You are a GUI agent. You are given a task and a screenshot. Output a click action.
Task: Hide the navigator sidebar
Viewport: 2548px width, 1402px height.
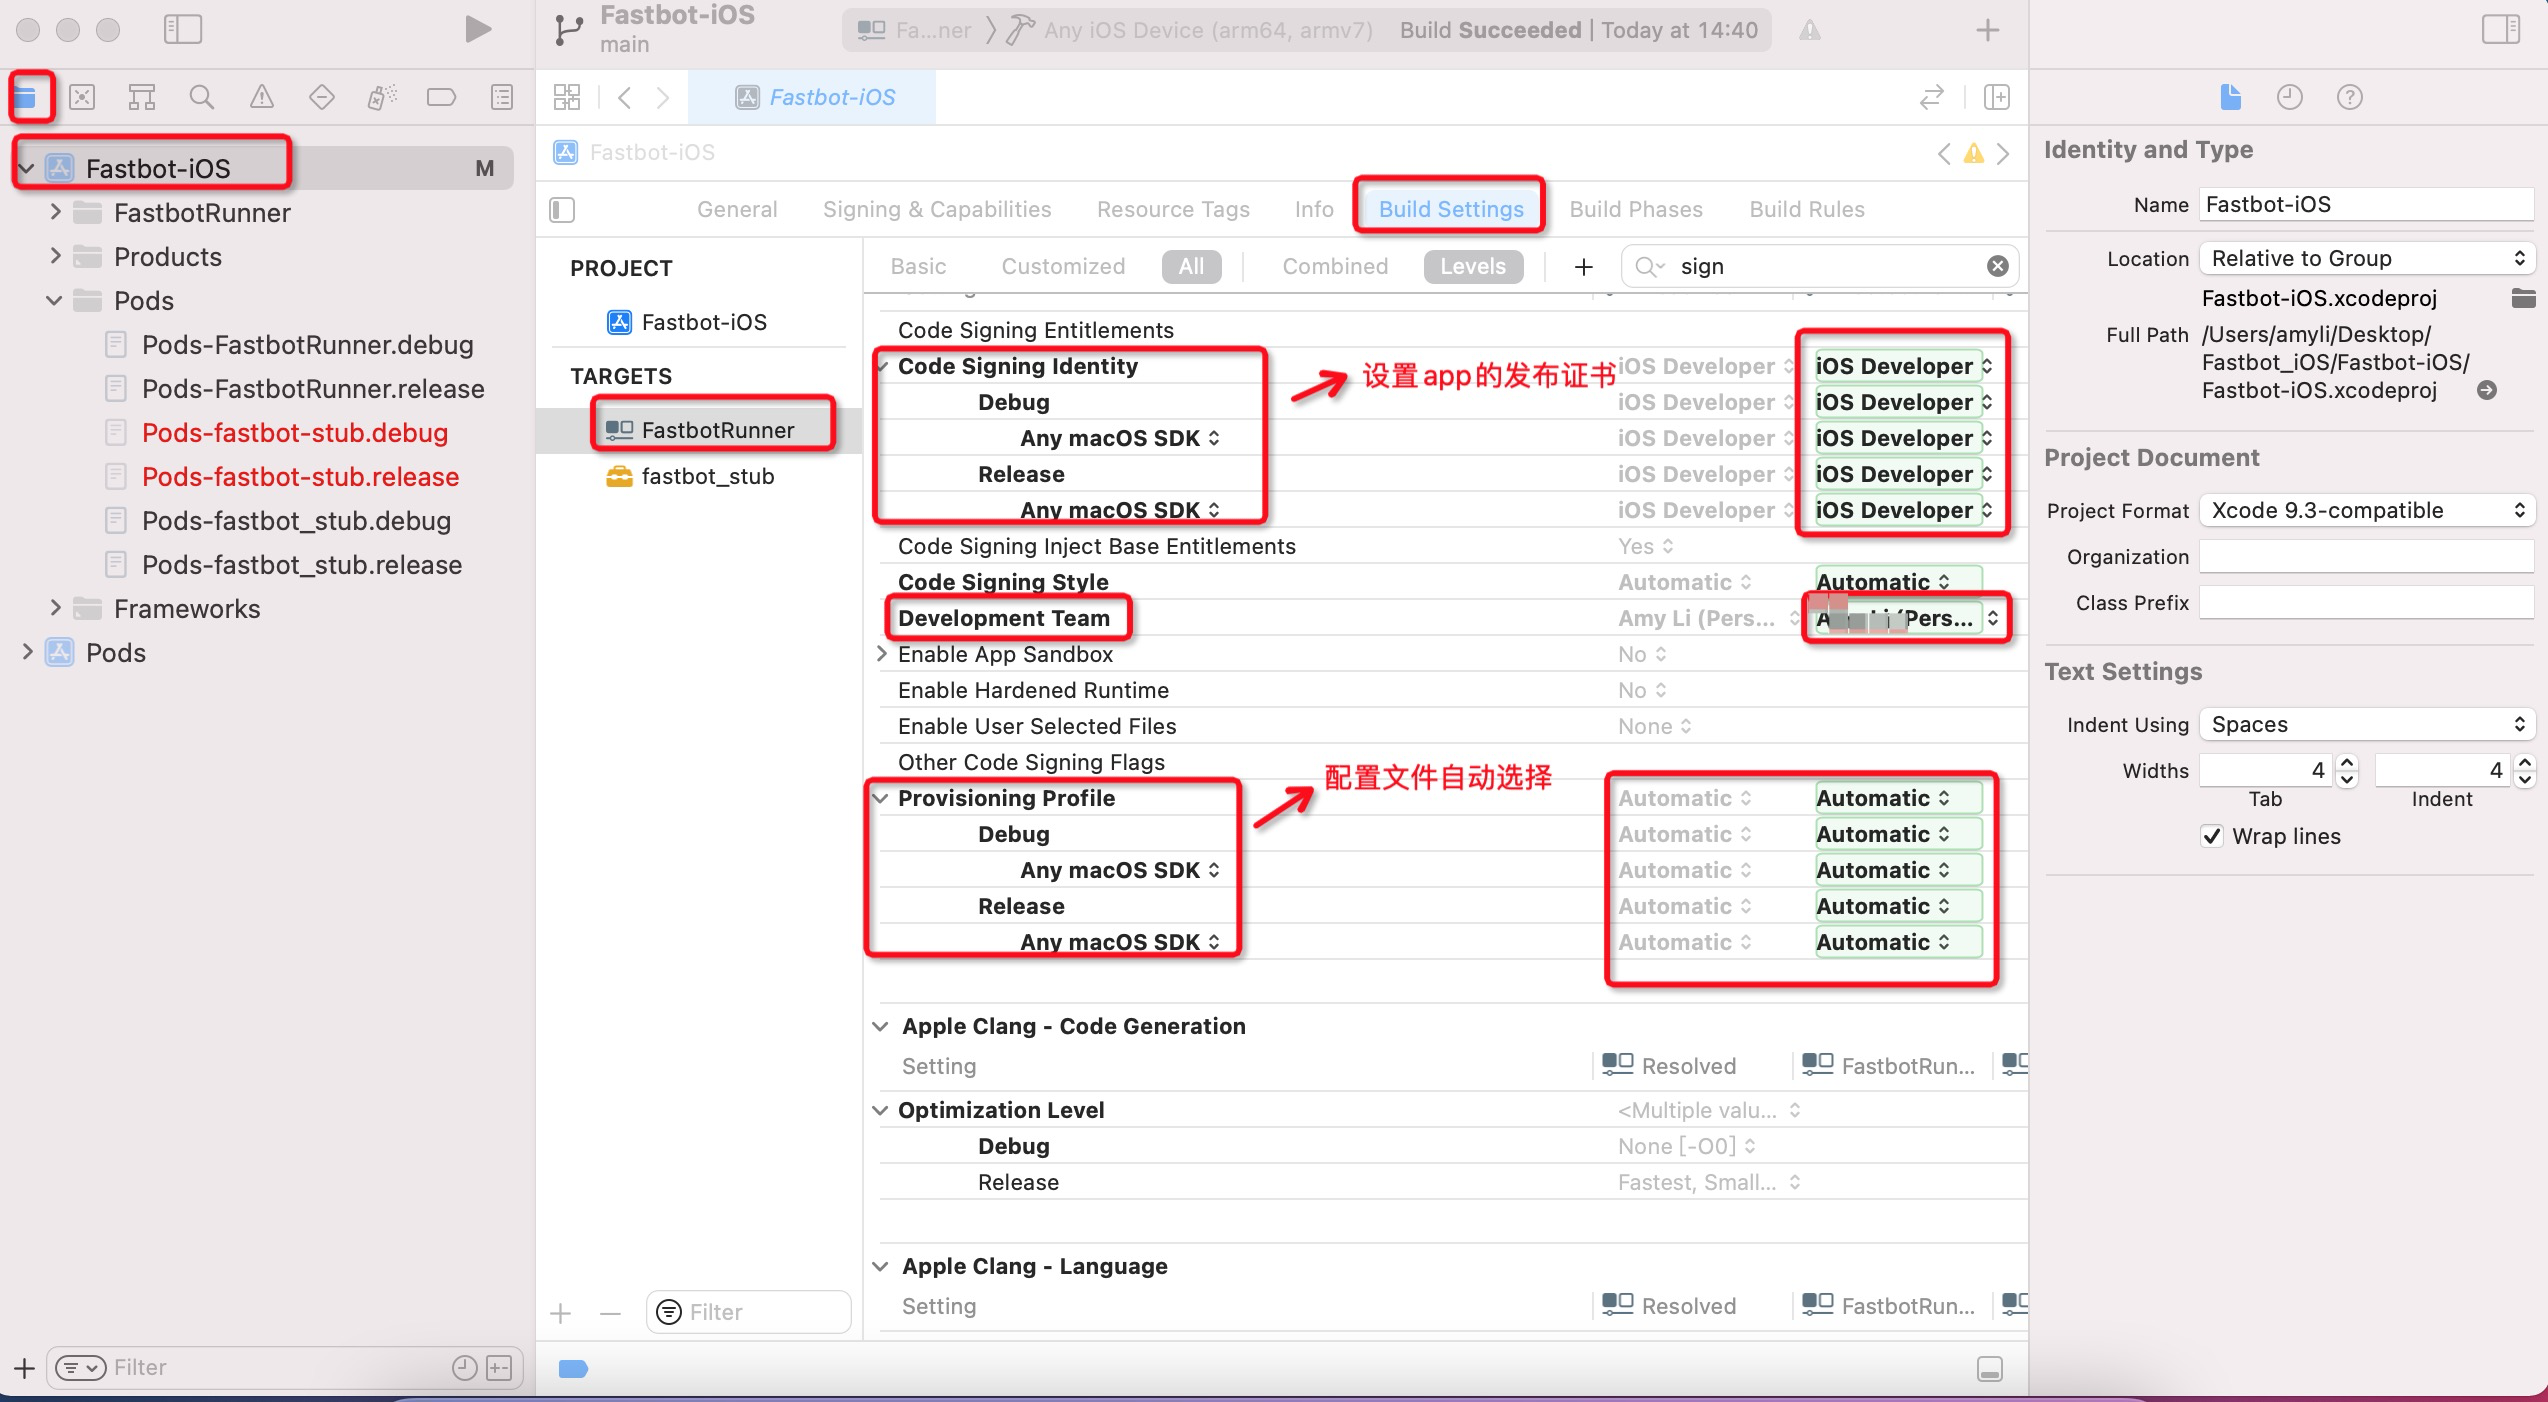tap(183, 29)
